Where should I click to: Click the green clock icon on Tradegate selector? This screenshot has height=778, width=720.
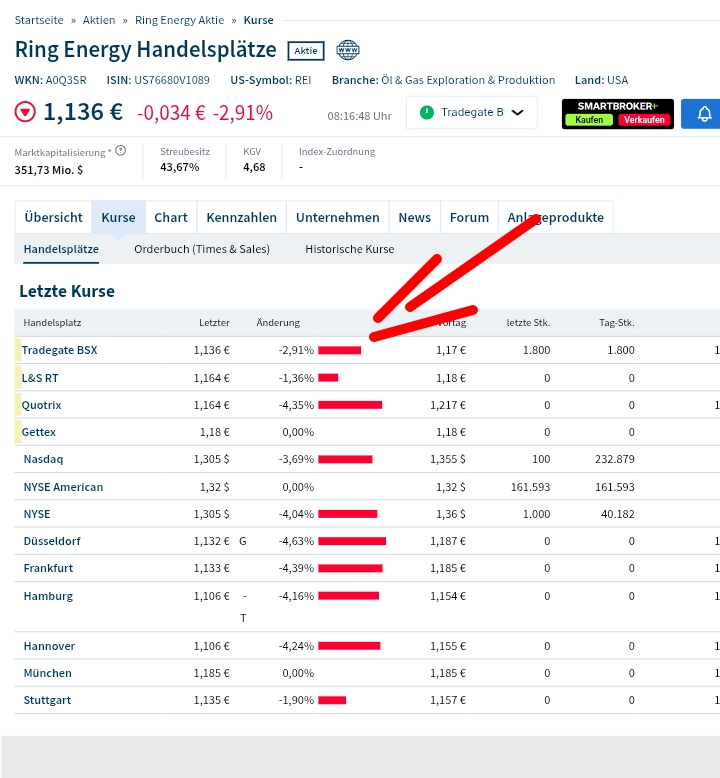427,113
